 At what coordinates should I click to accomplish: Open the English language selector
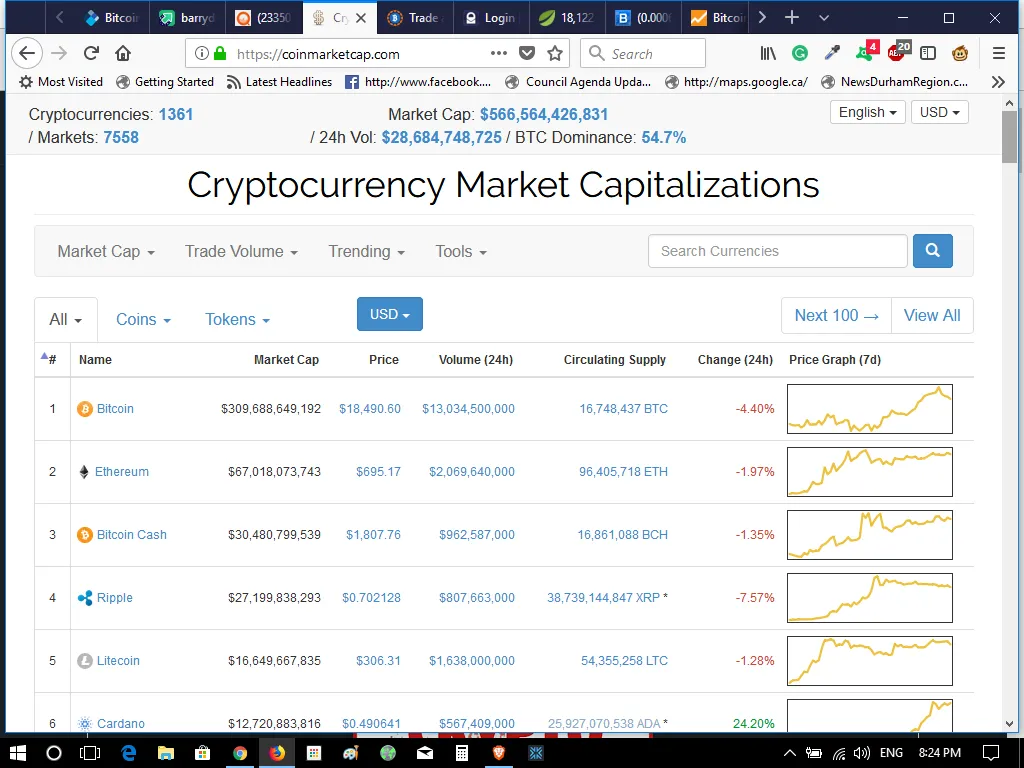(867, 112)
